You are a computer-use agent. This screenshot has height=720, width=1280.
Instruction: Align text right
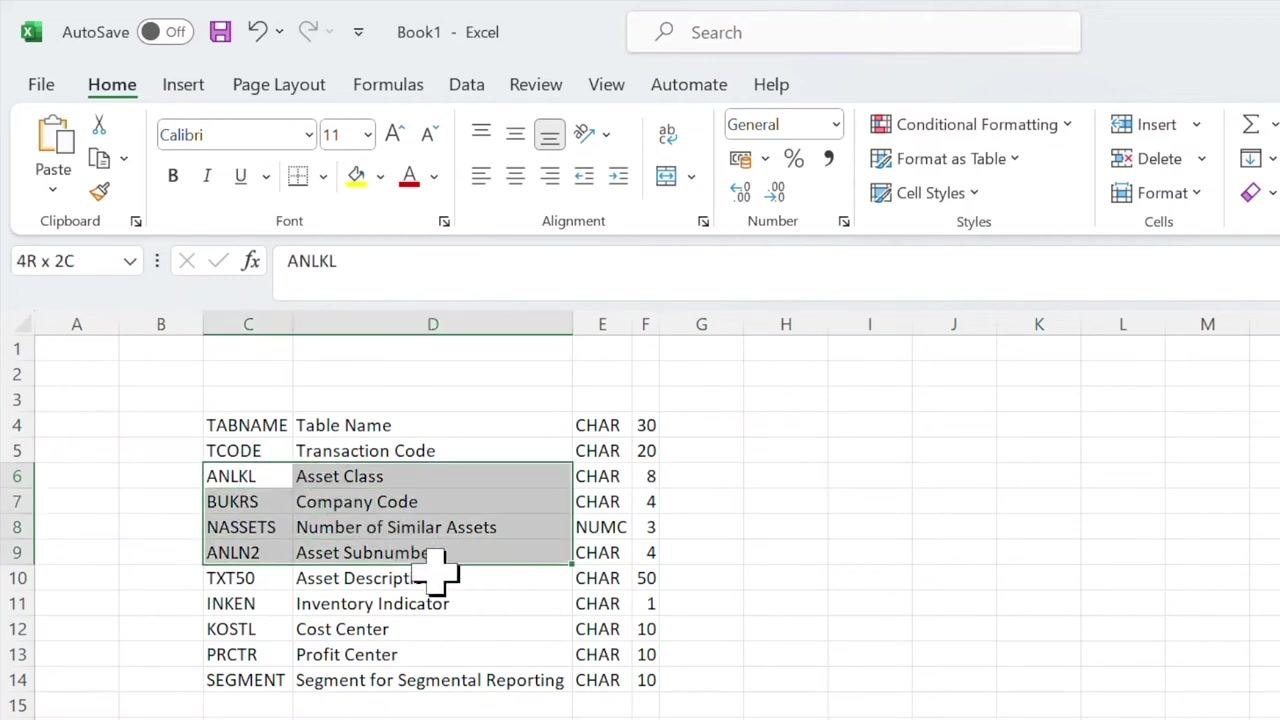(549, 176)
